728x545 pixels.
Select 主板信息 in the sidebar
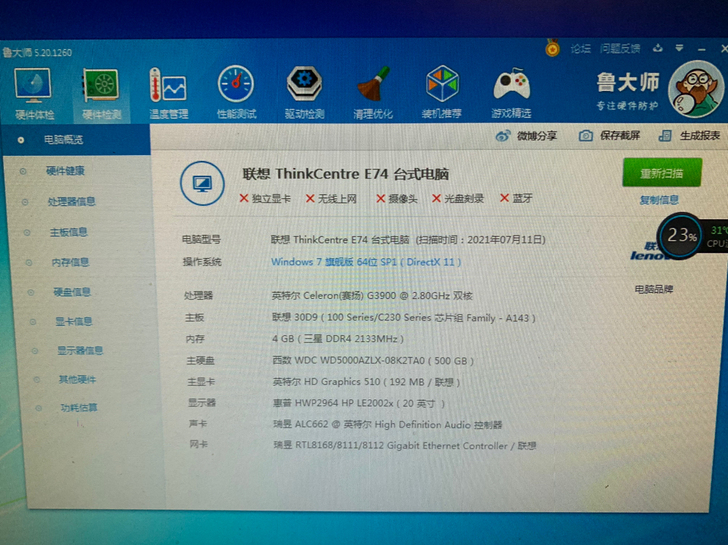[x=68, y=232]
